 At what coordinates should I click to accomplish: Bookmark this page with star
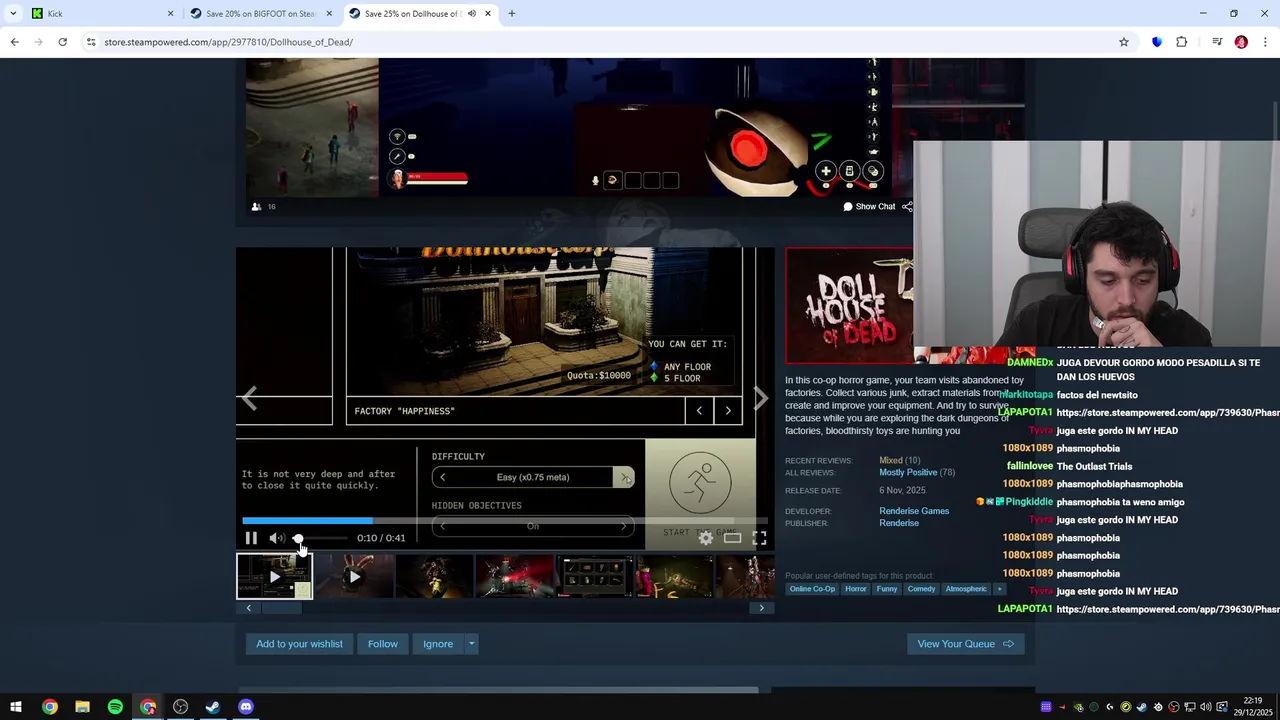point(1124,42)
